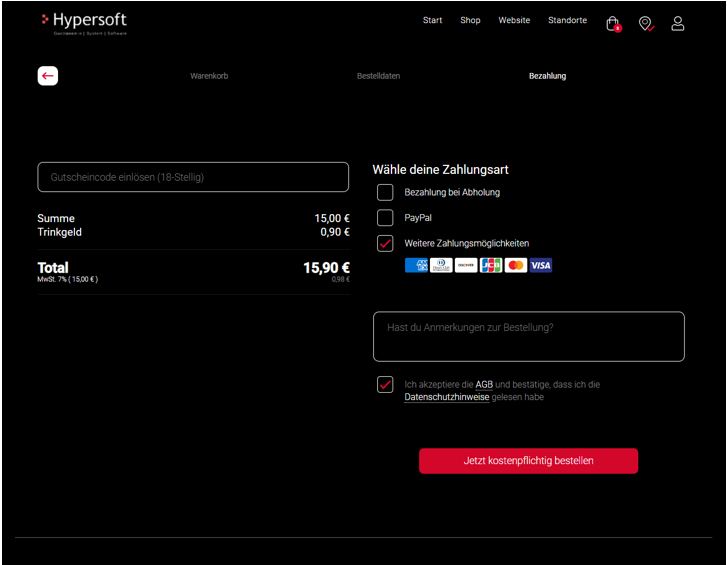727x565 pixels.
Task: Open the Datenschutzhinweise link
Action: click(446, 397)
